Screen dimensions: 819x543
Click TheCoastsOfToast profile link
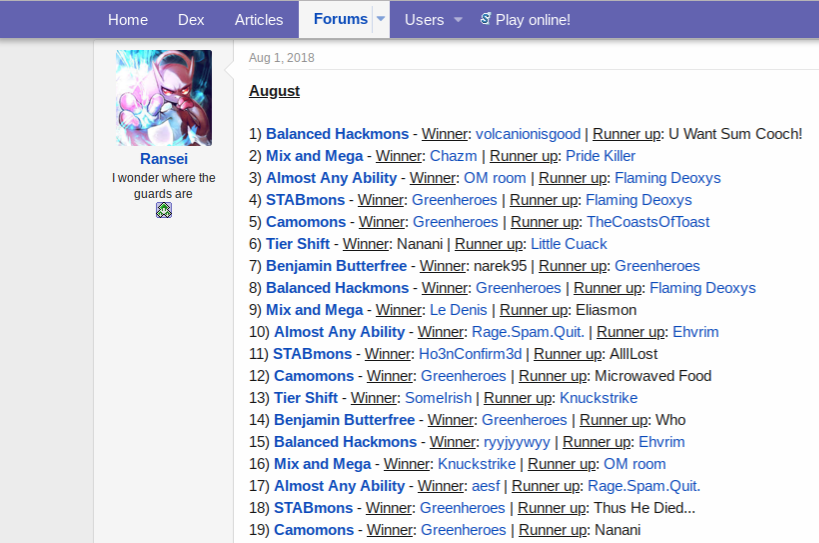coord(648,222)
